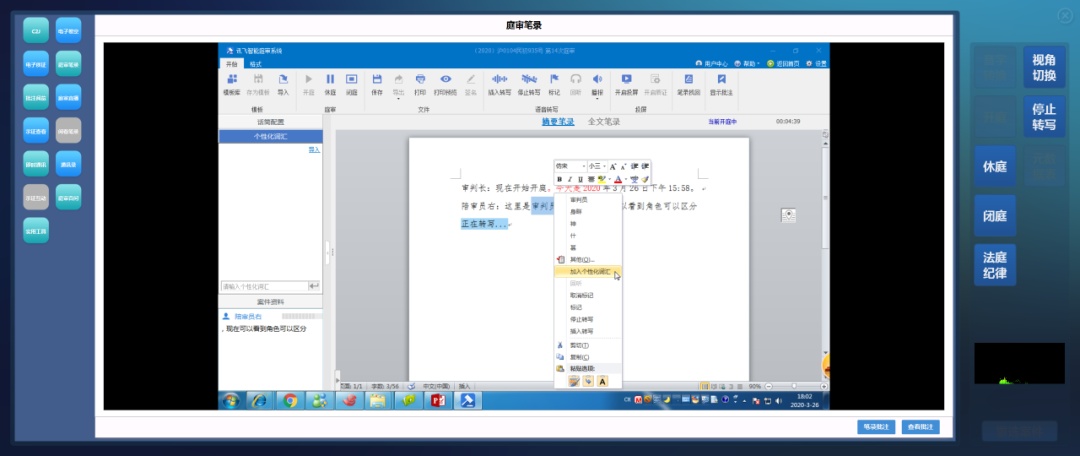Choose 复制(C) in the context menu
The width and height of the screenshot is (1080, 456).
[x=588, y=357]
